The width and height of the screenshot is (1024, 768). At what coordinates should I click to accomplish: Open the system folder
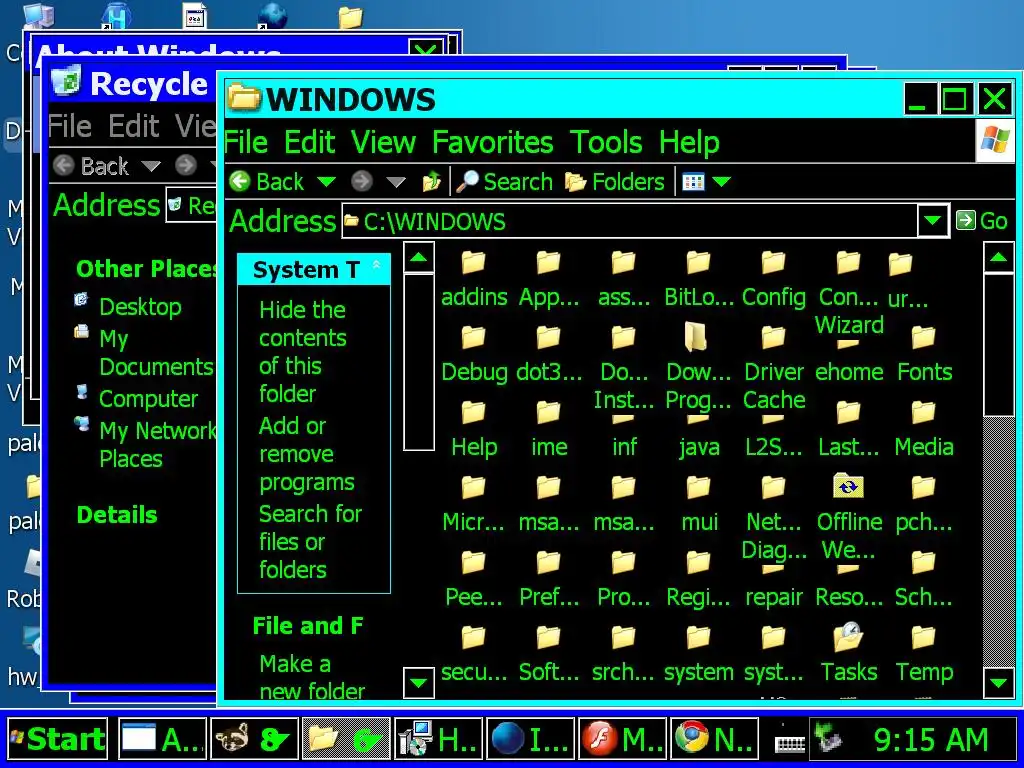(x=699, y=654)
